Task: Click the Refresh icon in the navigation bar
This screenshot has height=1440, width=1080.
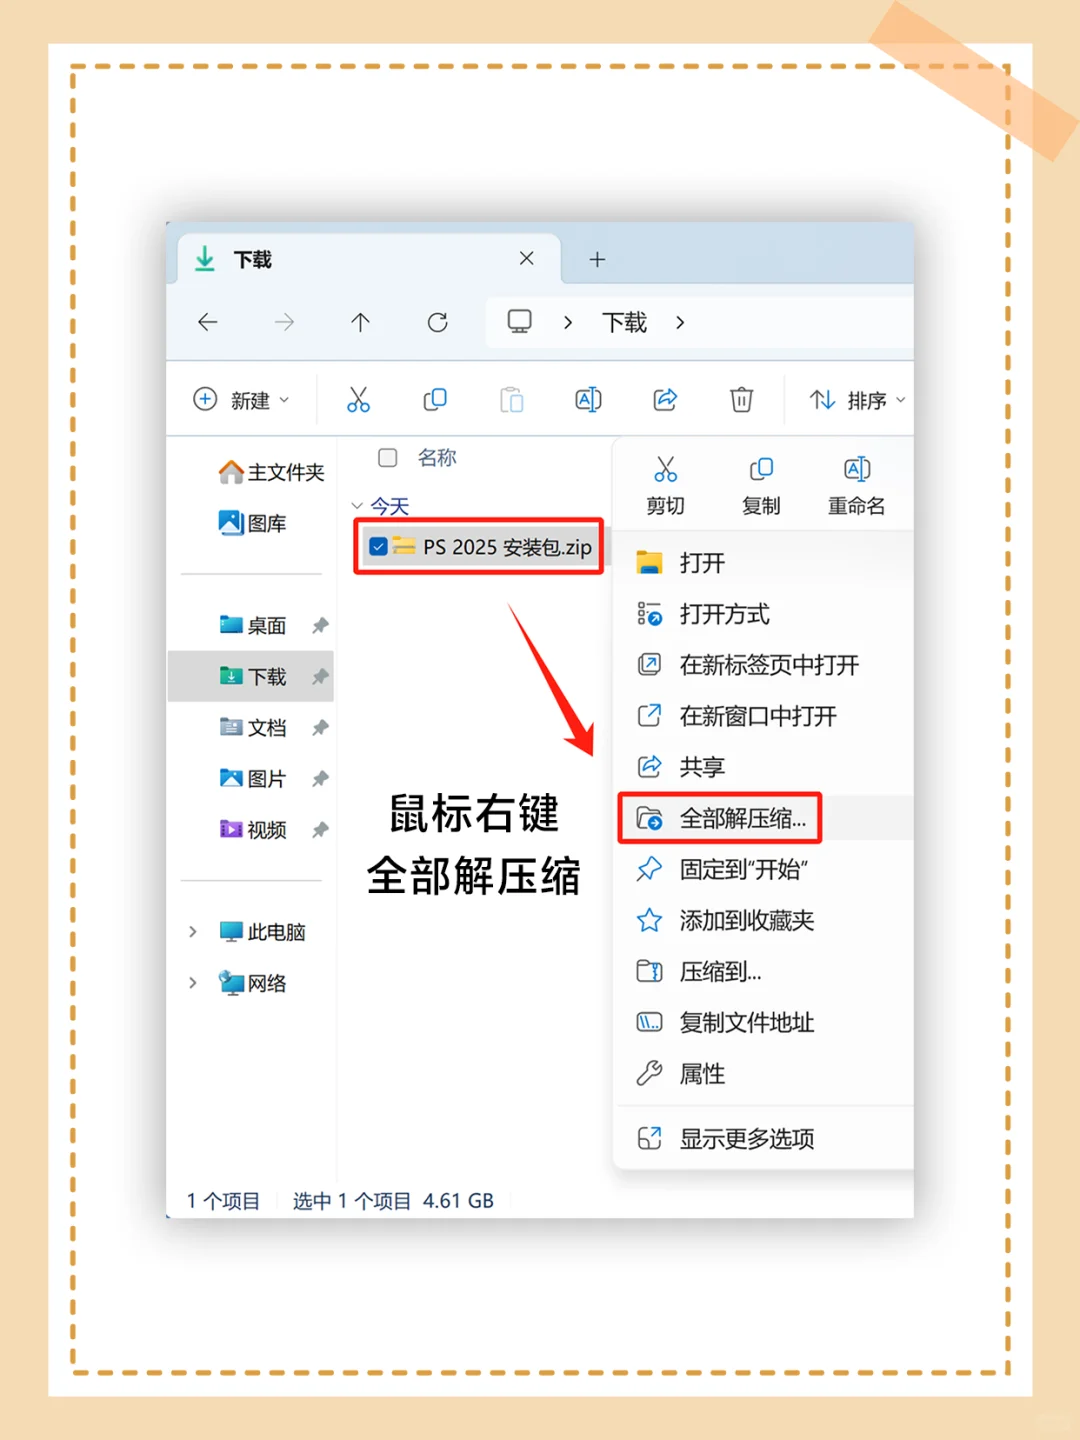Action: (x=437, y=322)
